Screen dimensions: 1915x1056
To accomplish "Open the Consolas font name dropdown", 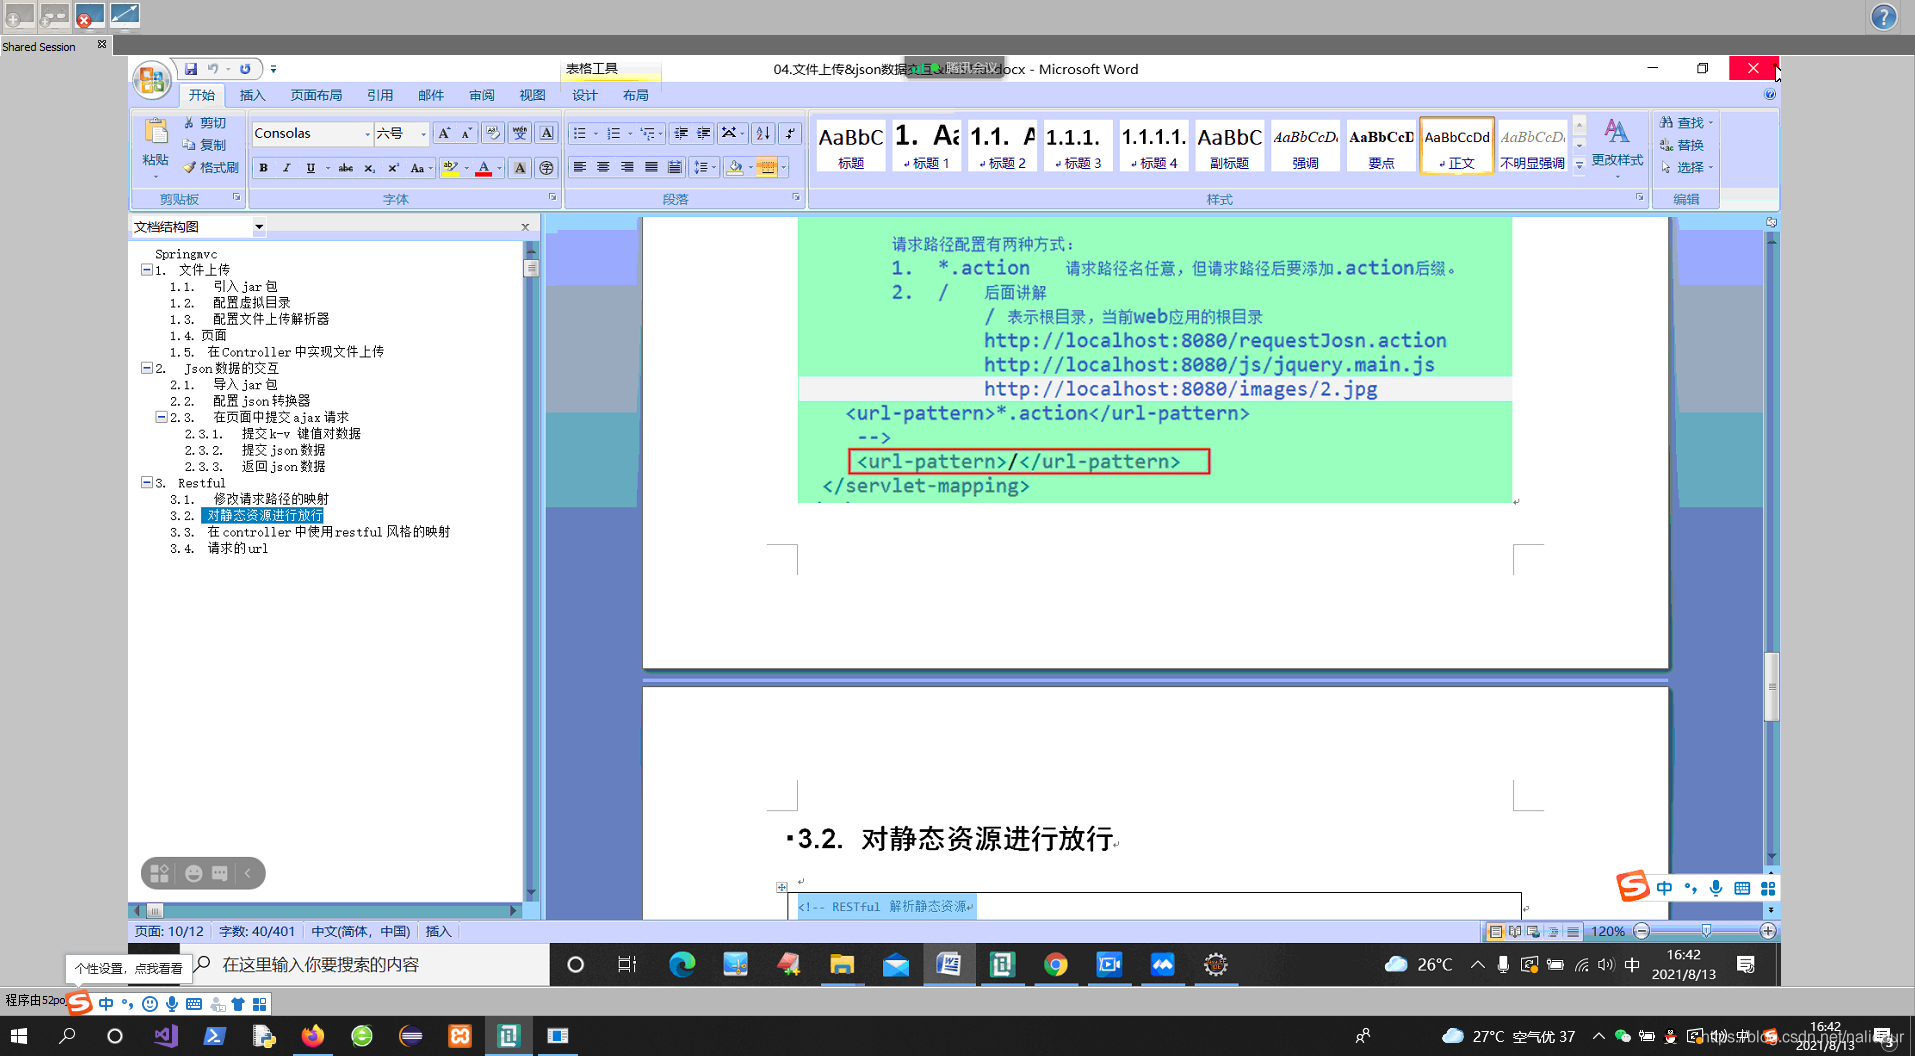I will [367, 134].
